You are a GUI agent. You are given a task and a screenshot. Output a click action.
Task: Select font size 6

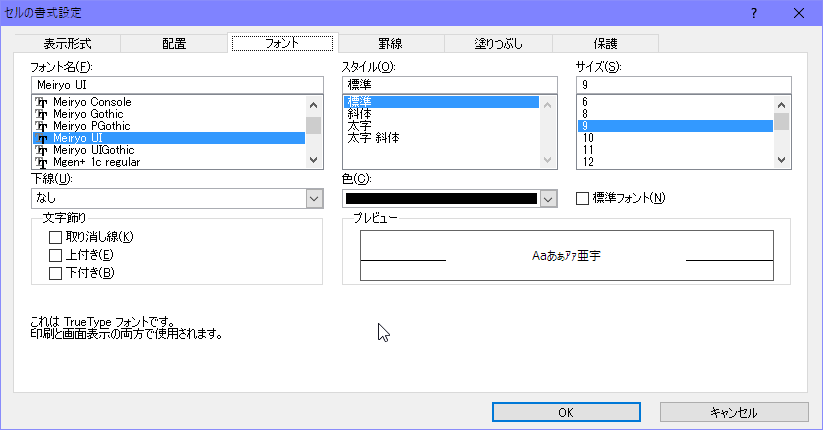coord(675,102)
